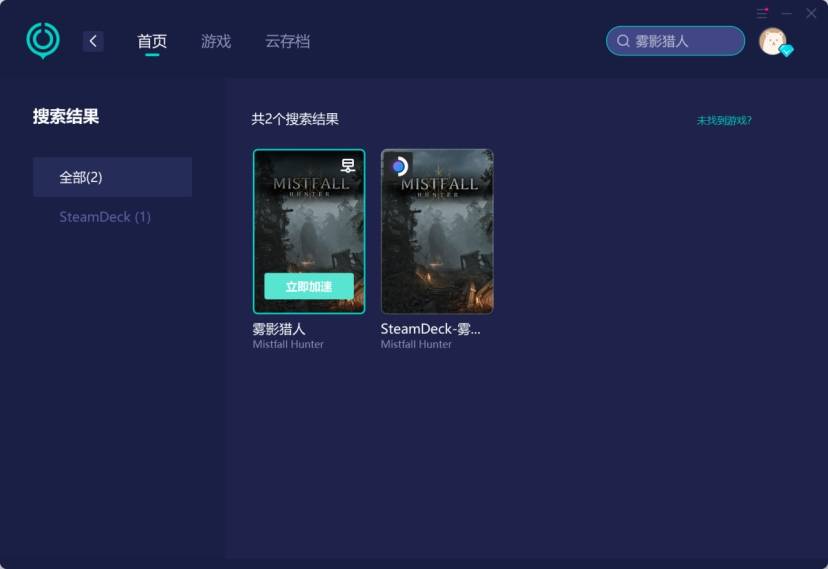Open the 云存档 tab
This screenshot has height=569, width=828.
[287, 41]
